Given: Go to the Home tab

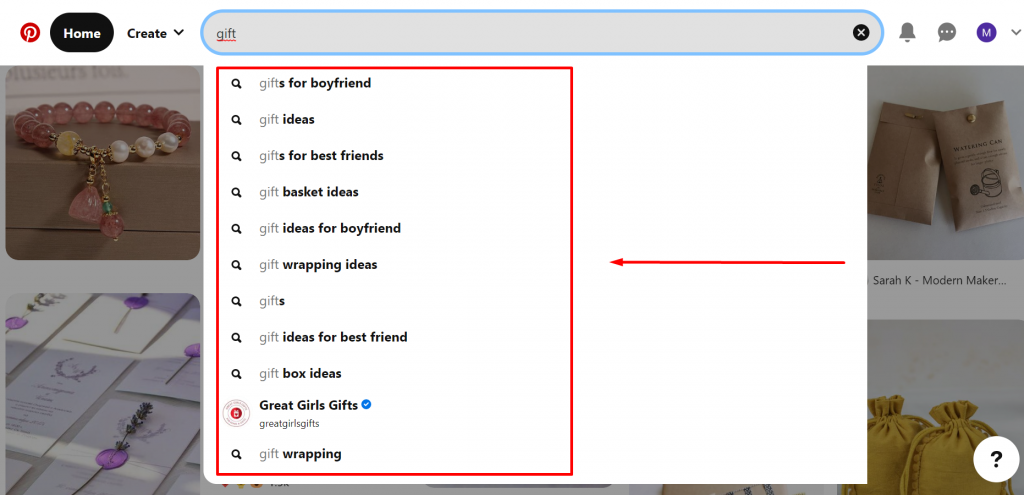Looking at the screenshot, I should pyautogui.click(x=82, y=33).
